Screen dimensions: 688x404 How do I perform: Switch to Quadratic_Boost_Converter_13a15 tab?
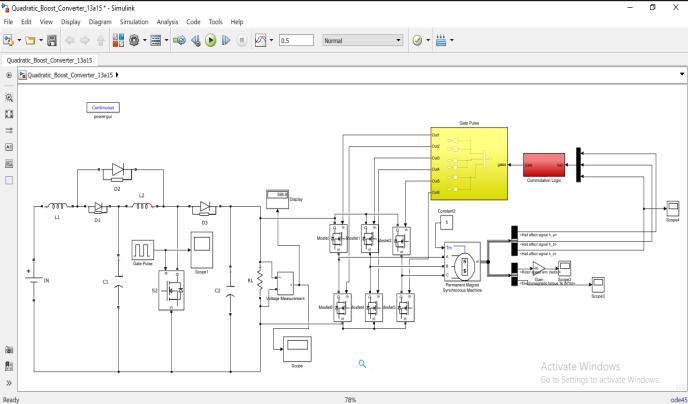49,61
